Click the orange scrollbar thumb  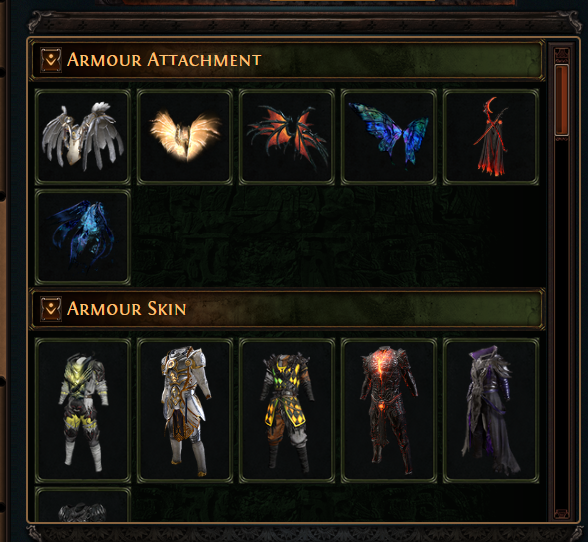click(561, 100)
